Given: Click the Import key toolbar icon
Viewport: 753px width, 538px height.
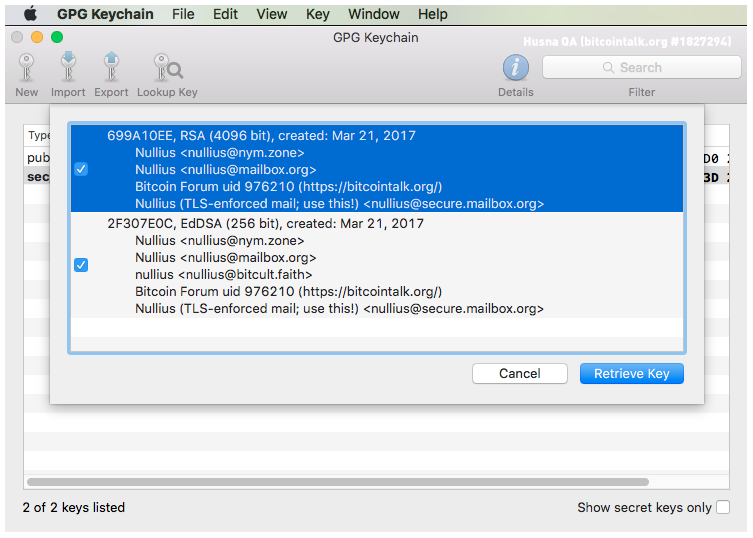Looking at the screenshot, I should click(68, 66).
